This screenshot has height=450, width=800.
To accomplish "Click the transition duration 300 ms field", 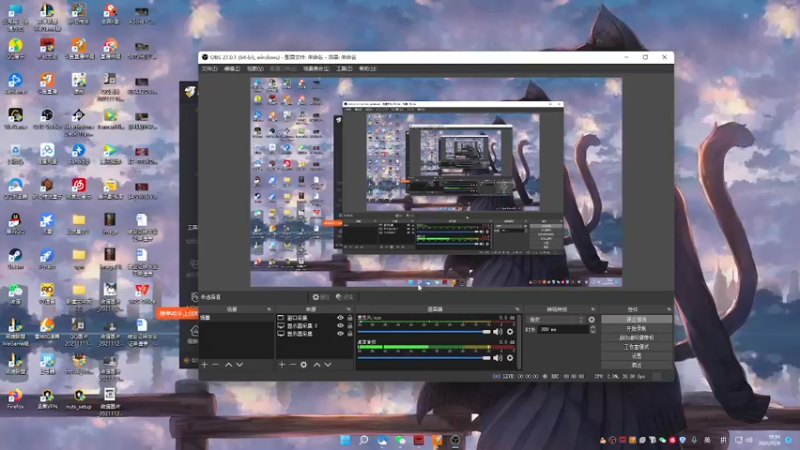I will click(x=563, y=330).
